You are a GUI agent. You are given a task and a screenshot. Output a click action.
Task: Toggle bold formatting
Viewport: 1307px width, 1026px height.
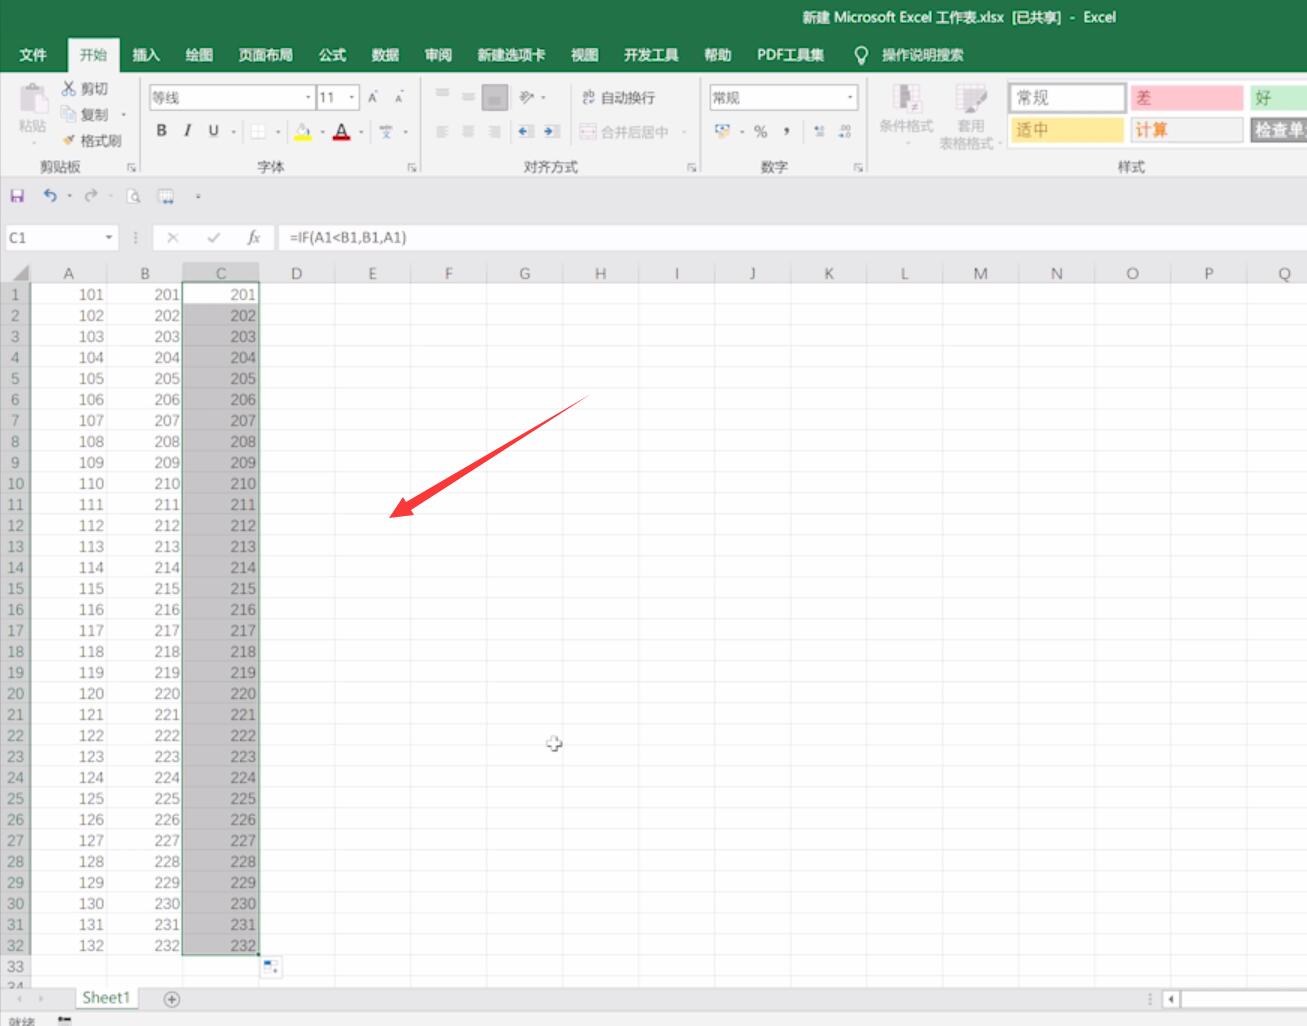click(162, 130)
